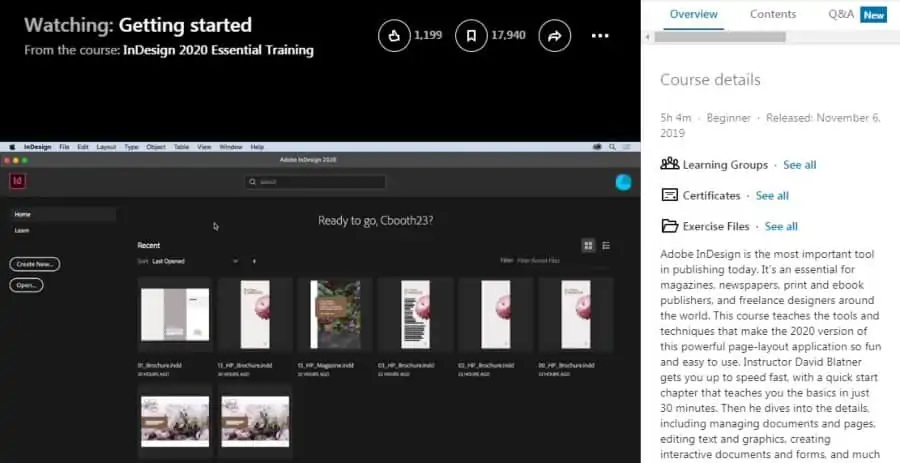Click the thumbs-up like icon
Screen dimensions: 900x463
tap(394, 36)
